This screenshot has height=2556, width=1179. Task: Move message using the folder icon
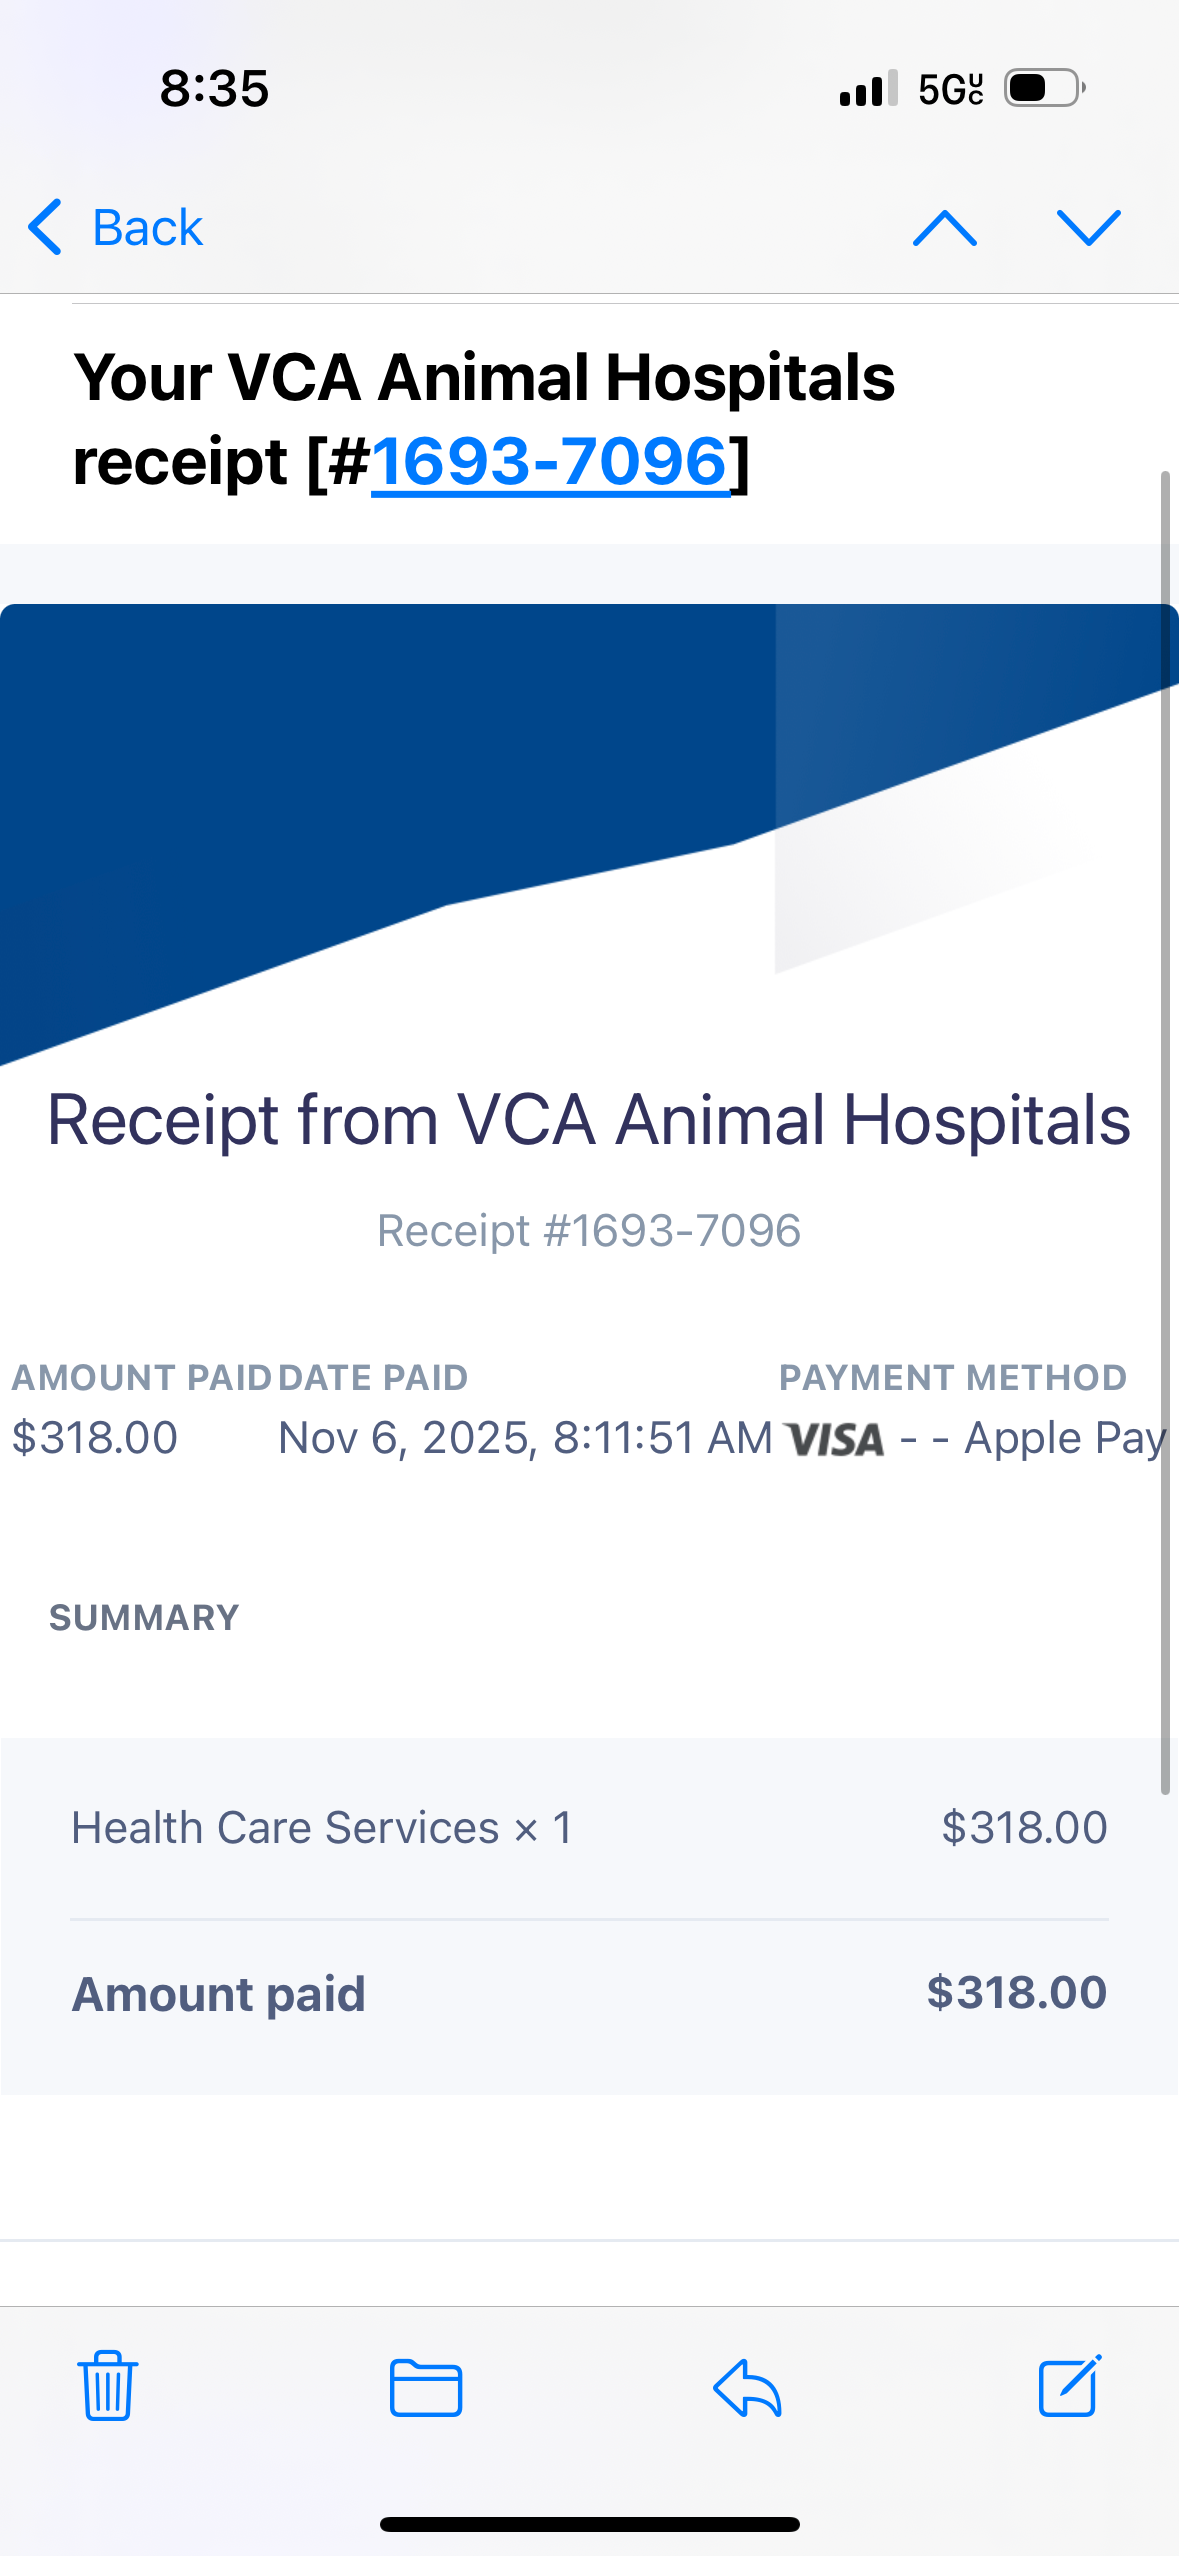coord(426,2387)
